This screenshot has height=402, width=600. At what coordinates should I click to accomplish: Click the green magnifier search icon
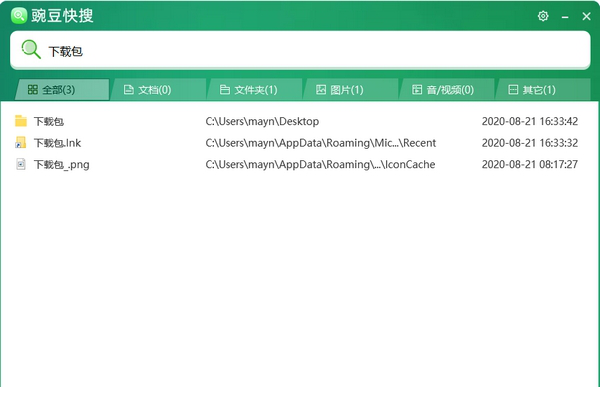pyautogui.click(x=31, y=50)
